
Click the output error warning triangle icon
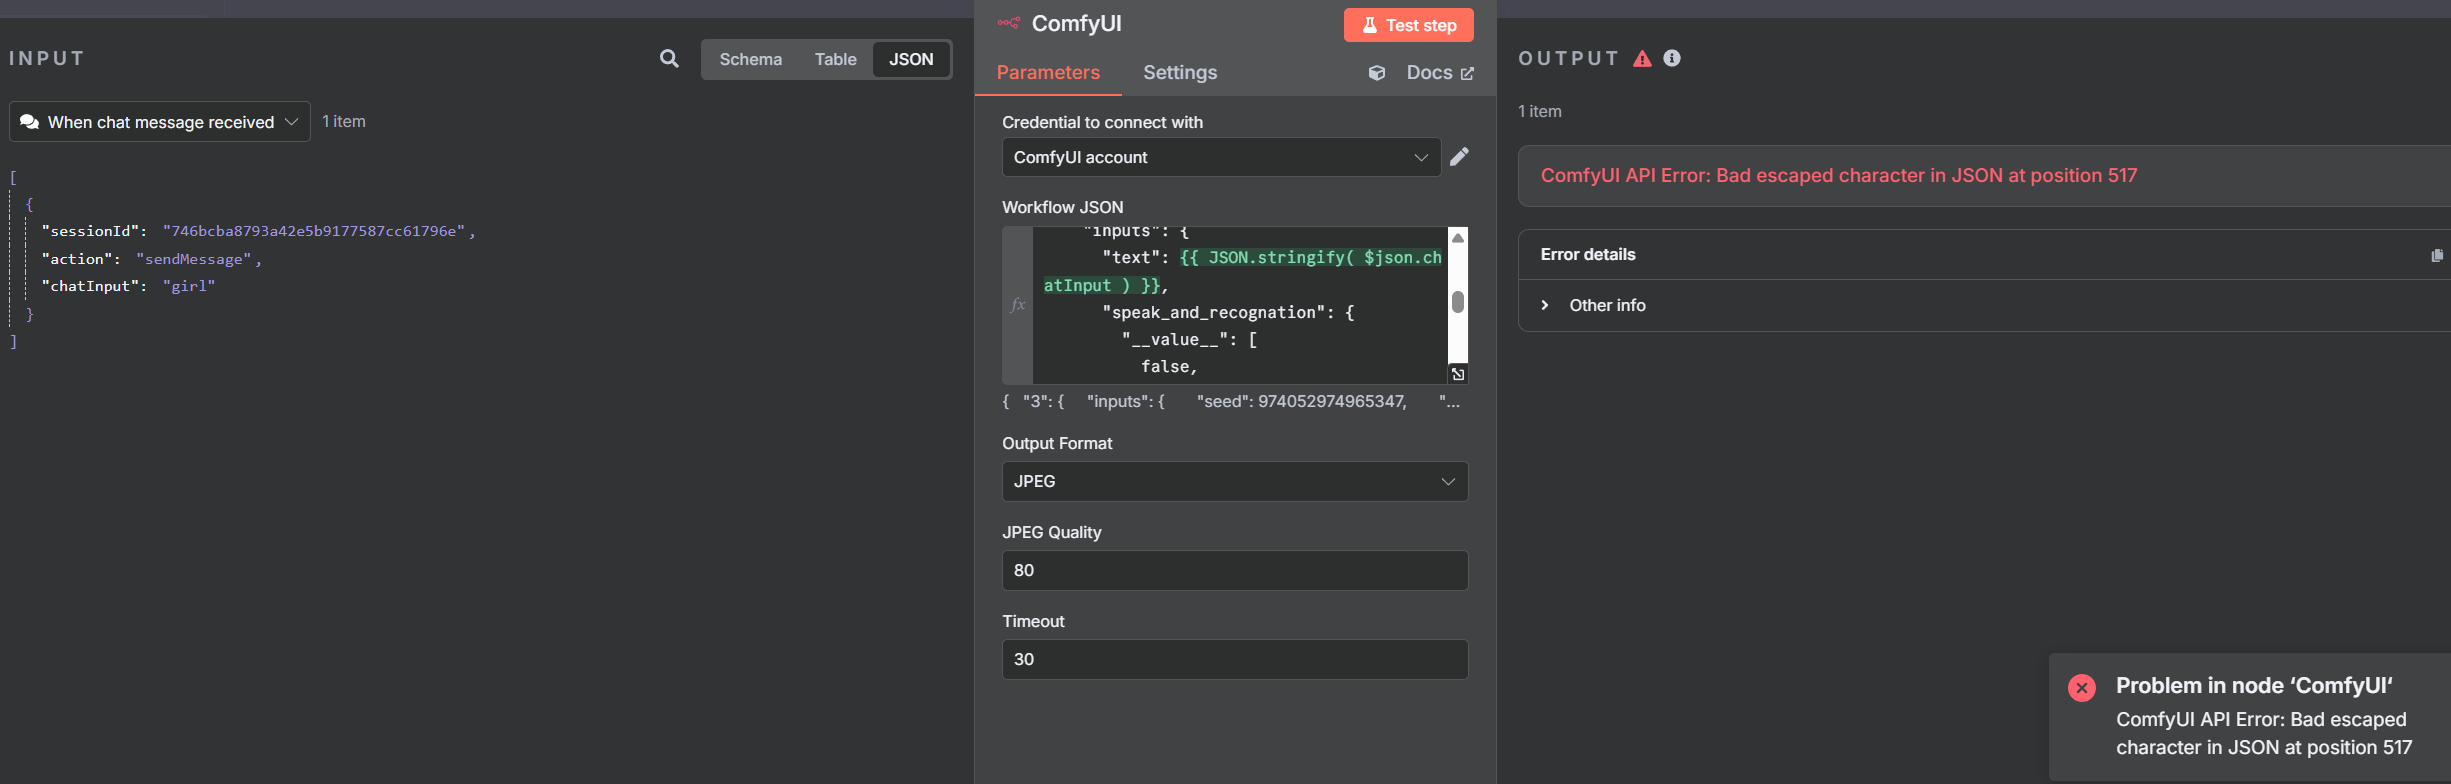pyautogui.click(x=1642, y=59)
